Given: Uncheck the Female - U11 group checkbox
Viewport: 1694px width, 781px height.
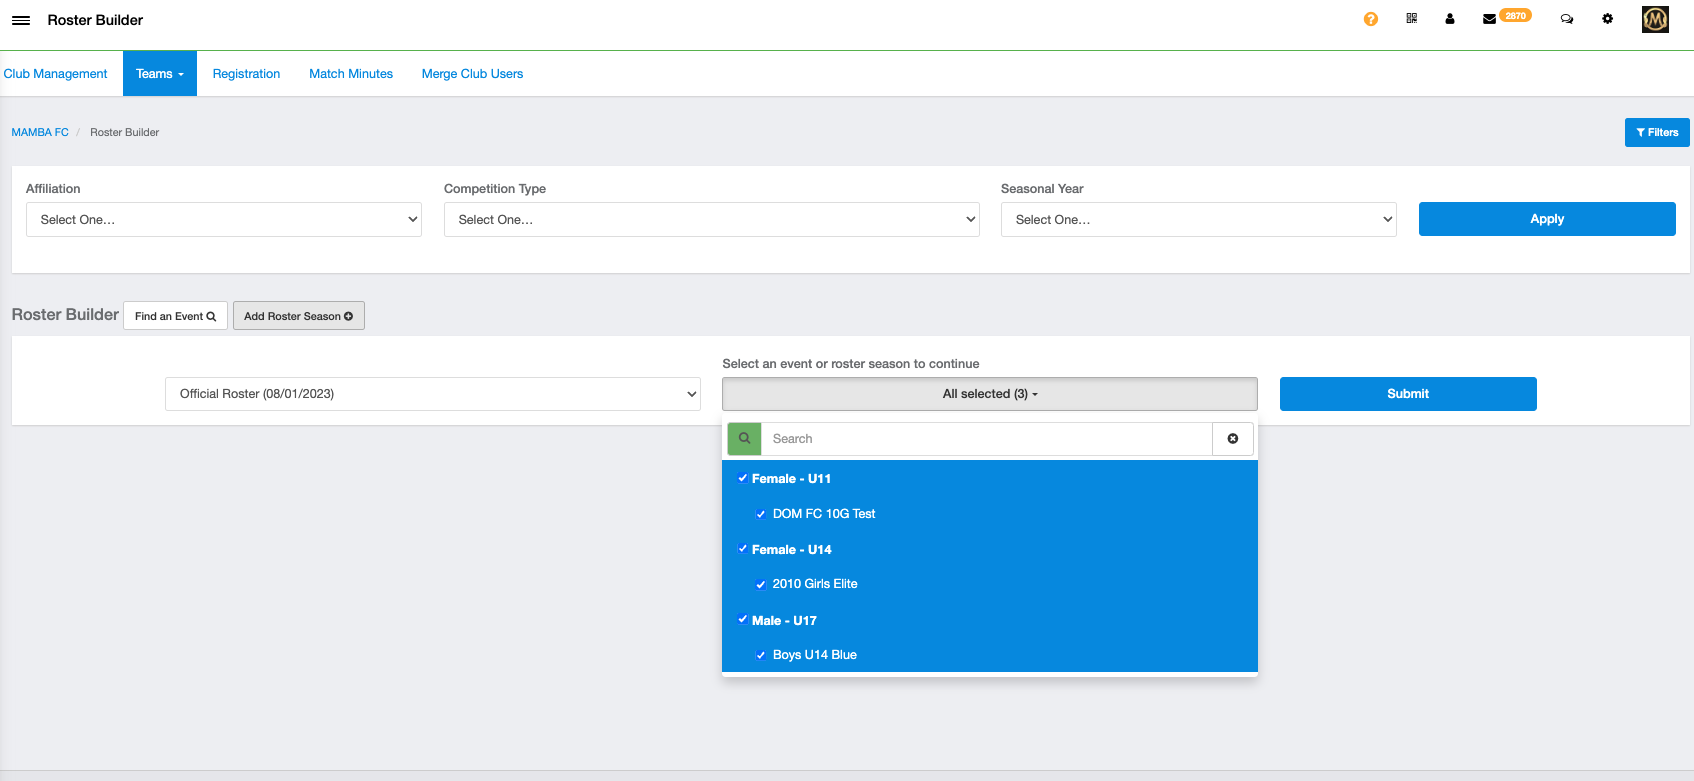Looking at the screenshot, I should 742,479.
